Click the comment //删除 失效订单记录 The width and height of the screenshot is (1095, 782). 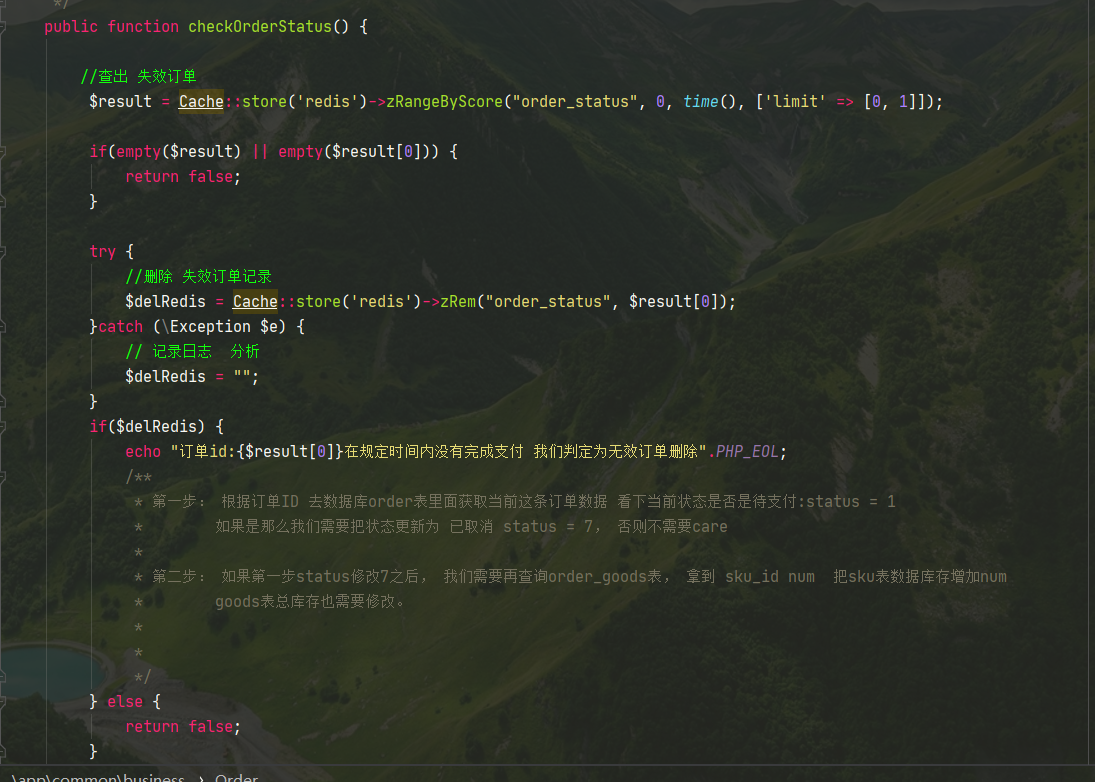198,276
